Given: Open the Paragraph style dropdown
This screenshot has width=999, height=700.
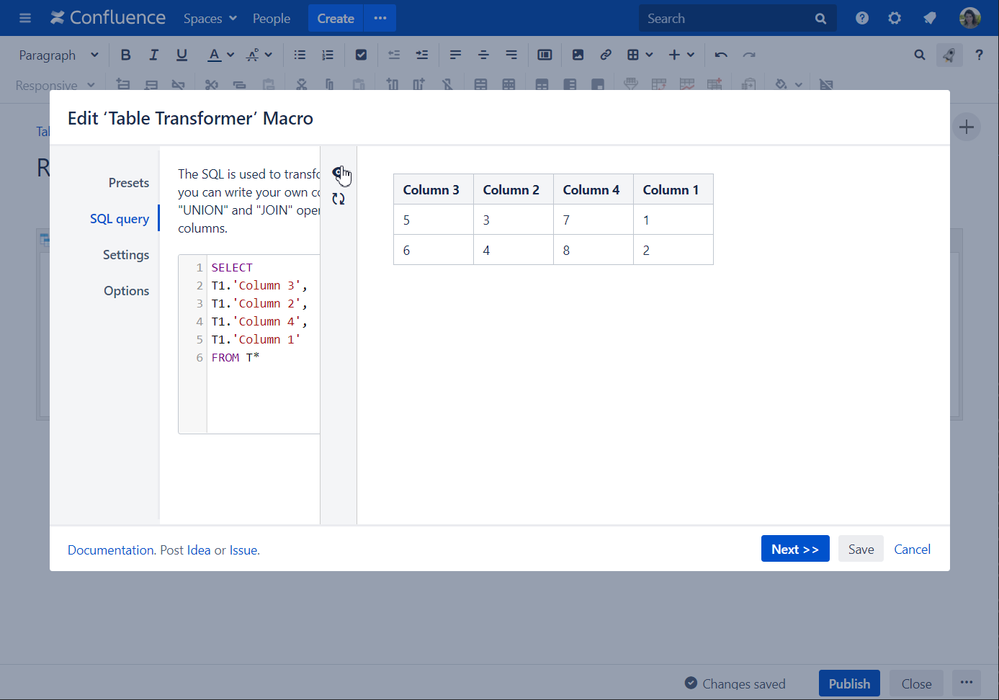Looking at the screenshot, I should (x=58, y=55).
